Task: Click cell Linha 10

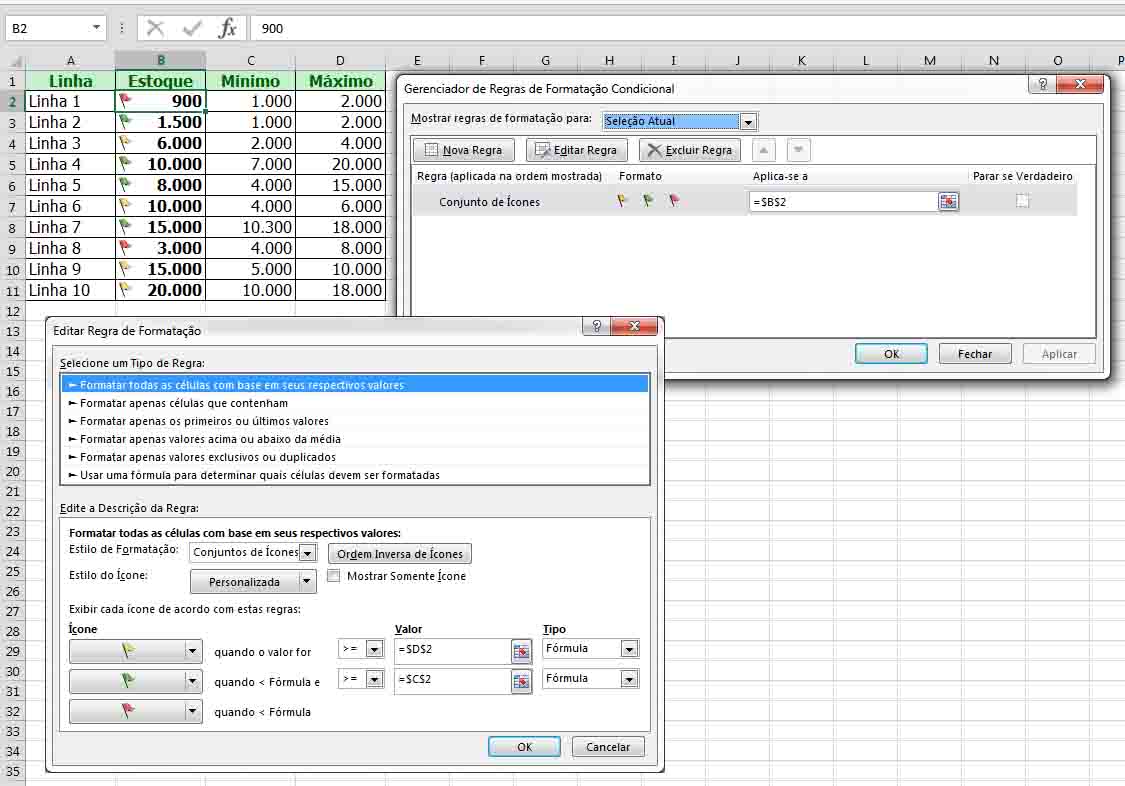Action: click(x=70, y=290)
